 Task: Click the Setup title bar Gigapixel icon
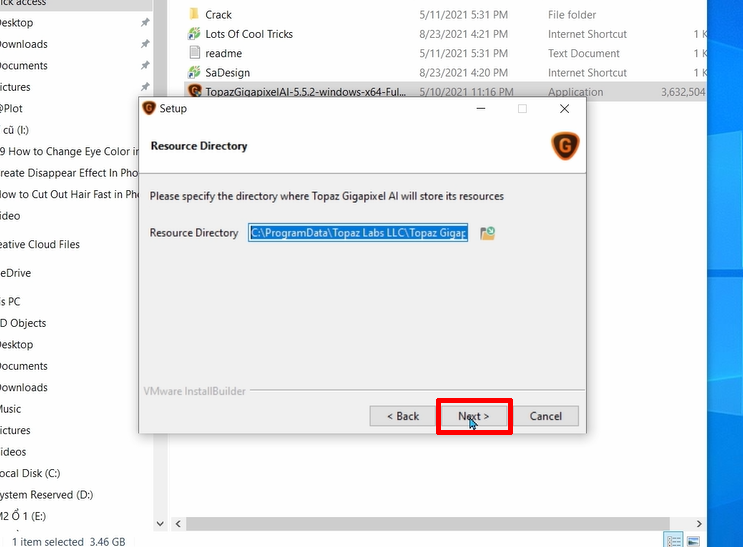pyautogui.click(x=149, y=109)
